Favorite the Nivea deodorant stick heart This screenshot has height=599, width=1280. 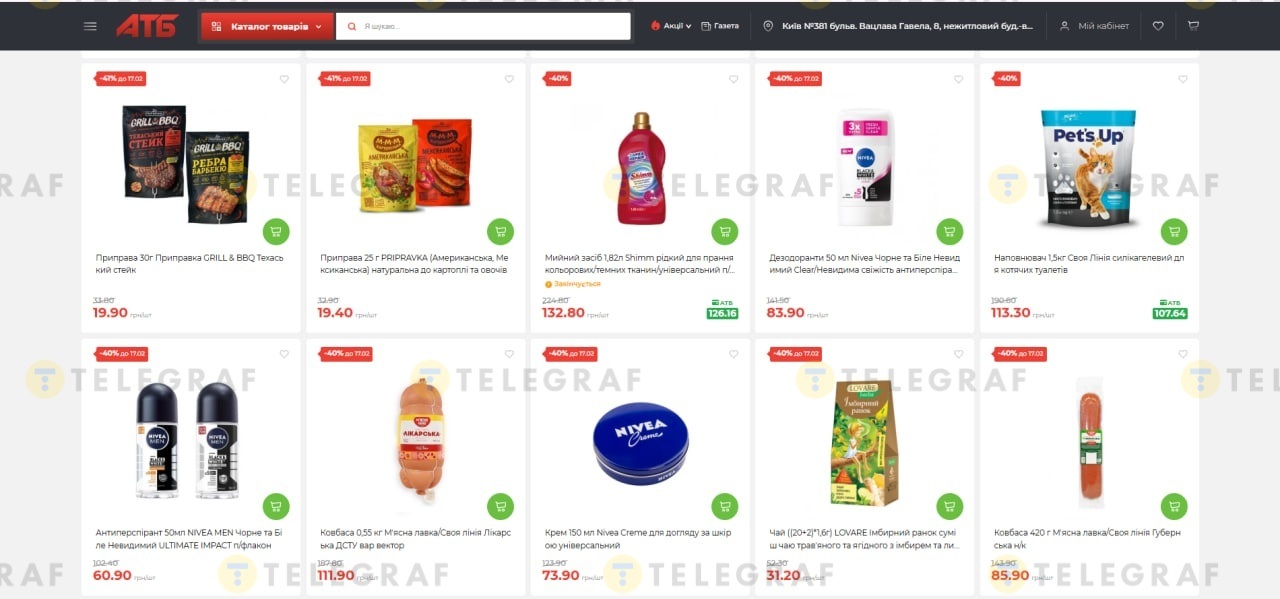click(x=958, y=79)
